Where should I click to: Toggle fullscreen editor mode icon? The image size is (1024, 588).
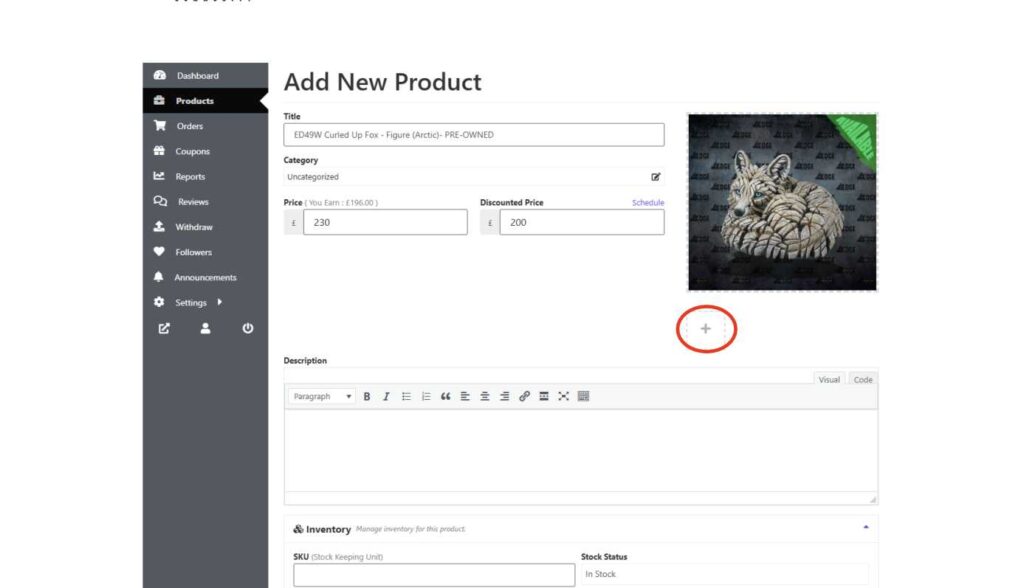tap(564, 397)
